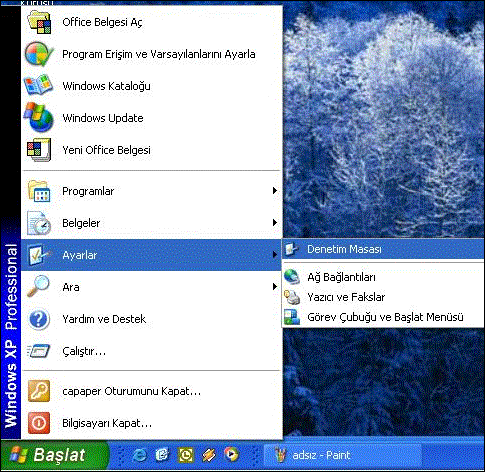Click capaper Oturumunu Kapat... key icon
Screen dimensions: 485x472
[x=39, y=391]
